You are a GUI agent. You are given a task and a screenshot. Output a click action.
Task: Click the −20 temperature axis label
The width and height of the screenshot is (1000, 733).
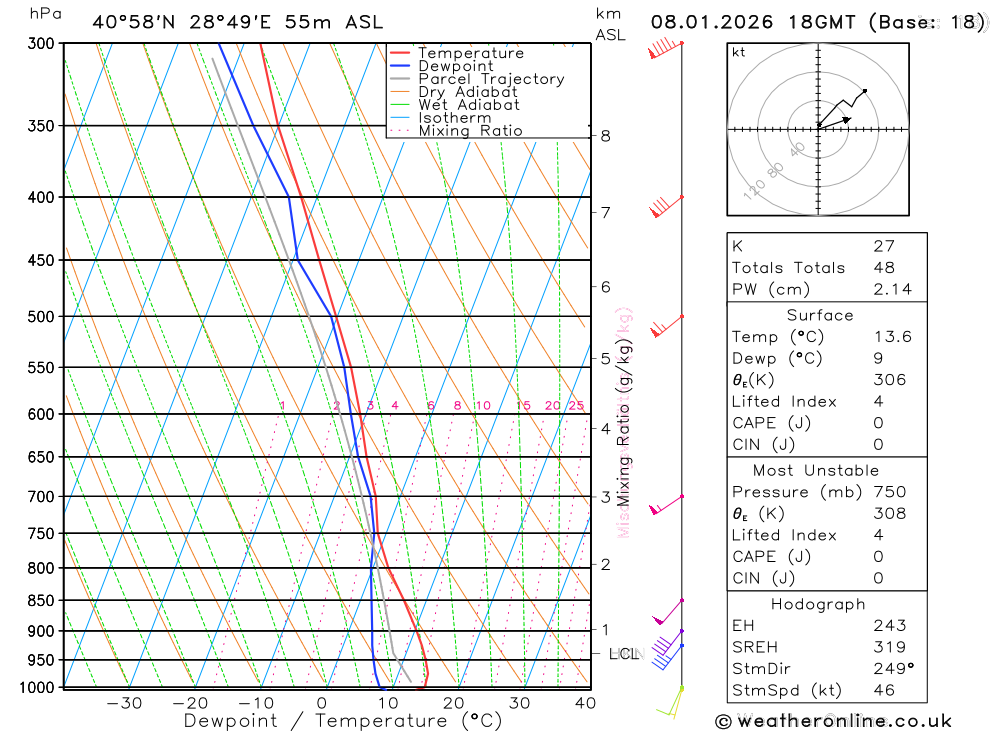coord(190,704)
